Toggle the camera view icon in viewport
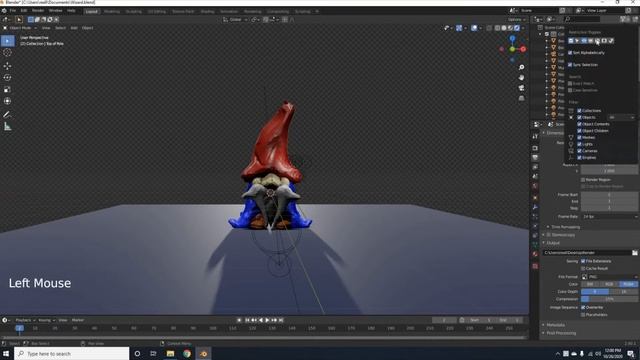The image size is (640, 360). click(x=521, y=88)
